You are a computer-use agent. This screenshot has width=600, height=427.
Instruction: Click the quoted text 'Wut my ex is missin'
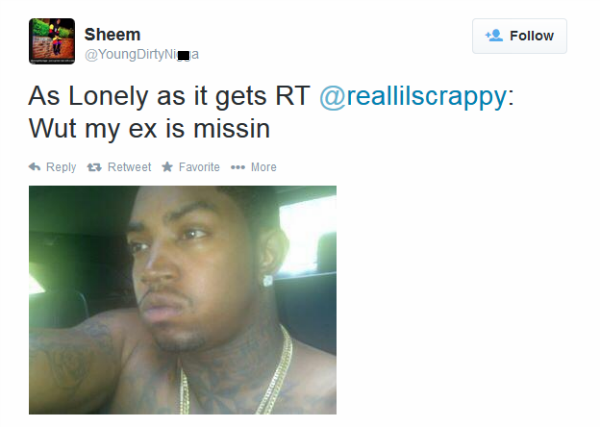(x=150, y=129)
